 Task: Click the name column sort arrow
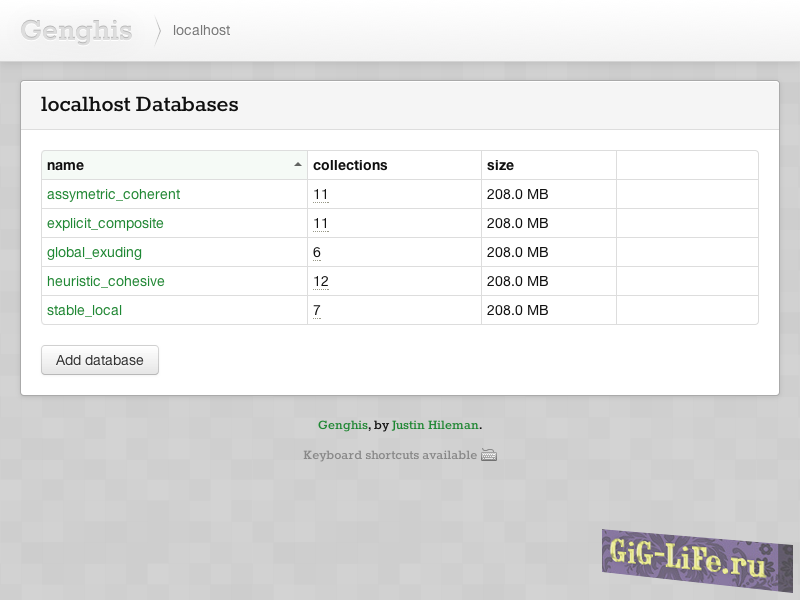[297, 165]
